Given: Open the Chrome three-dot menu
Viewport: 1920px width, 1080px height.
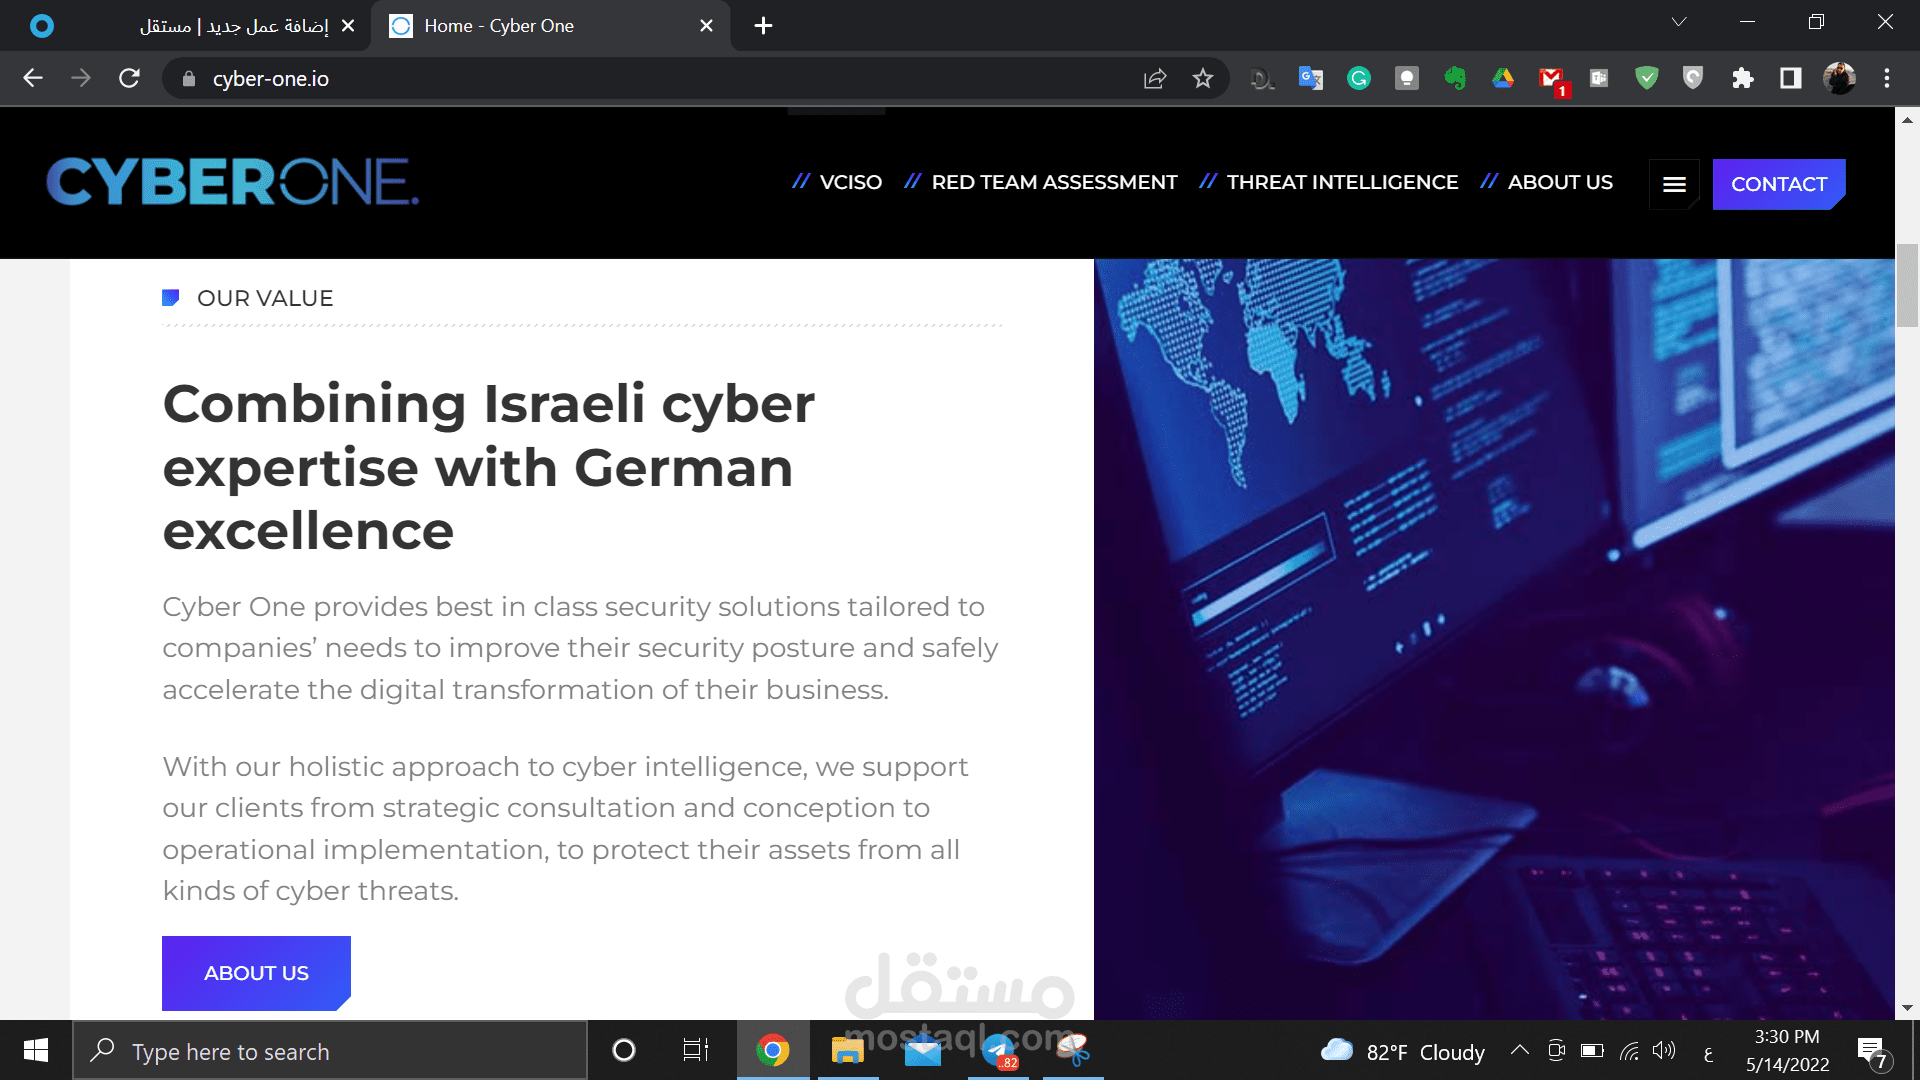Looking at the screenshot, I should pyautogui.click(x=1887, y=78).
